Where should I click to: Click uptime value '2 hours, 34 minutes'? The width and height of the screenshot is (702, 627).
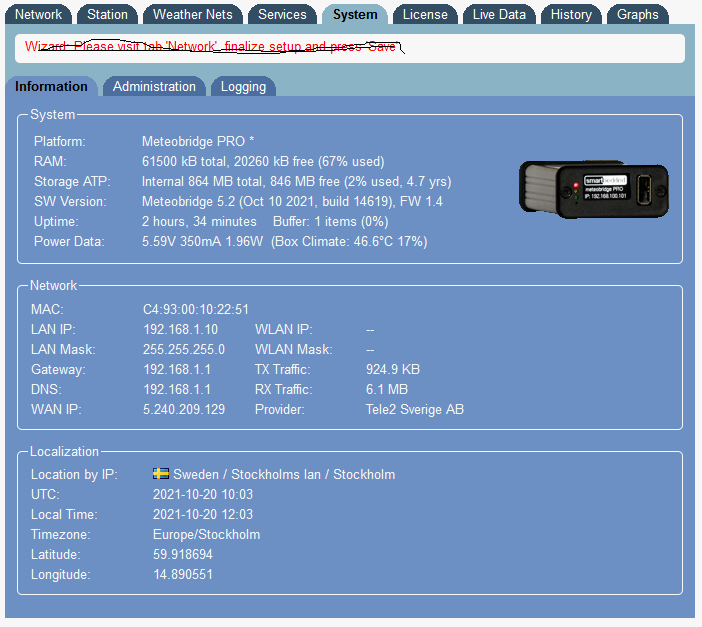[x=199, y=221]
